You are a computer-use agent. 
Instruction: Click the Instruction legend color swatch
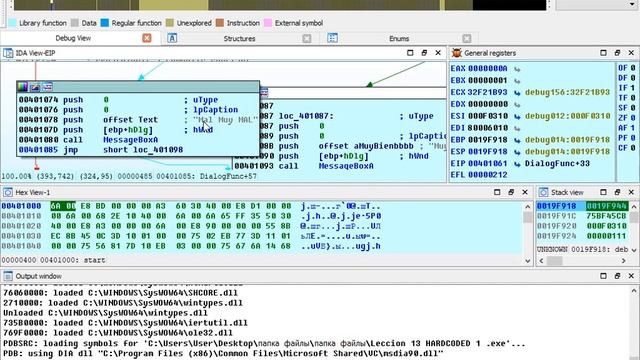[220, 23]
